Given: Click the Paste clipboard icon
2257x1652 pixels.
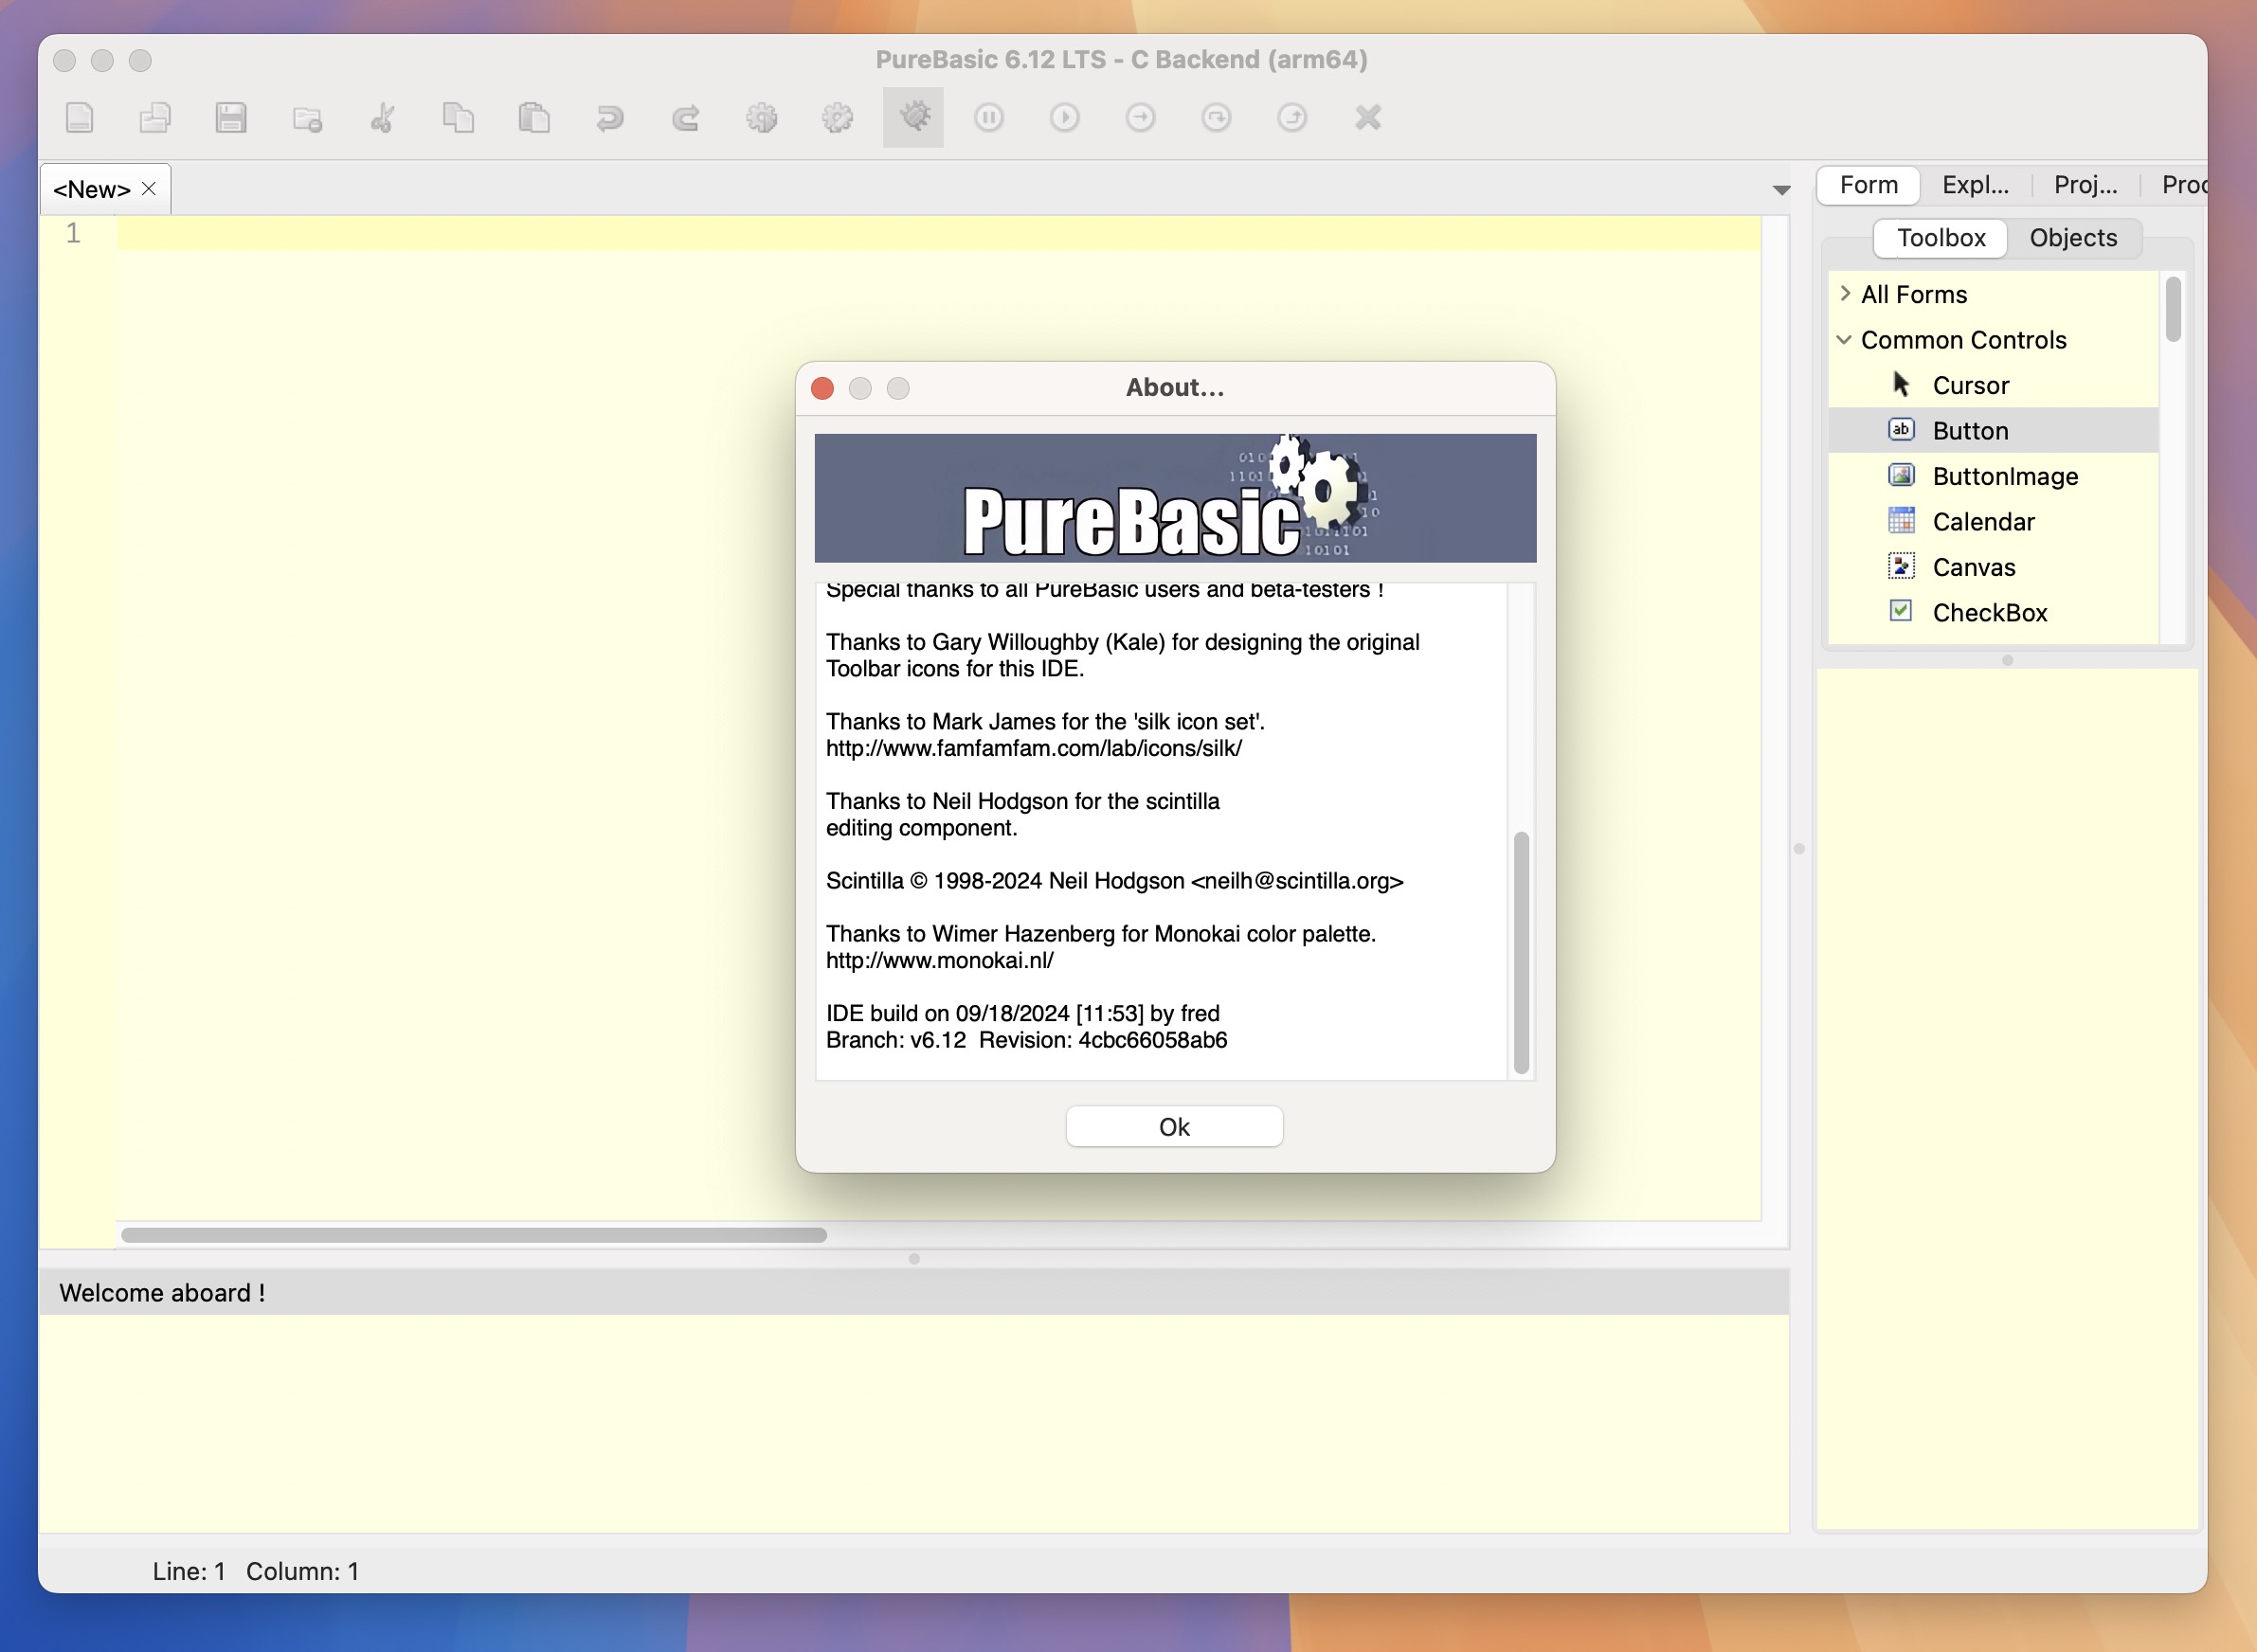Looking at the screenshot, I should point(534,118).
